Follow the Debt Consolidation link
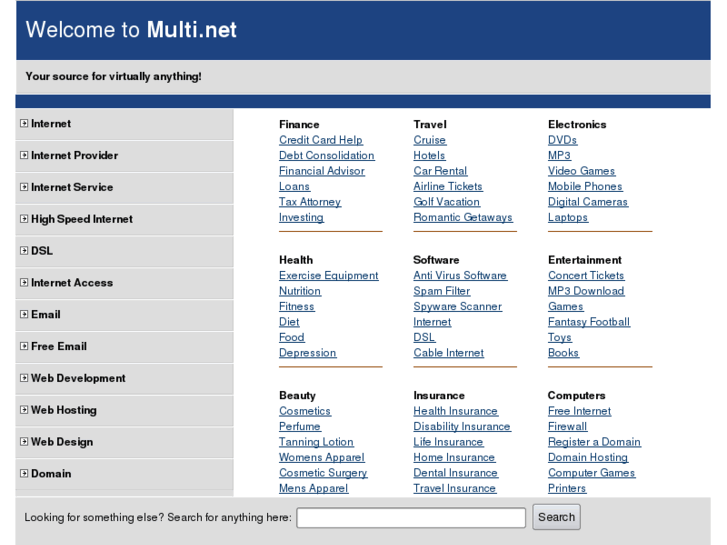The height and width of the screenshot is (545, 727). 327,155
